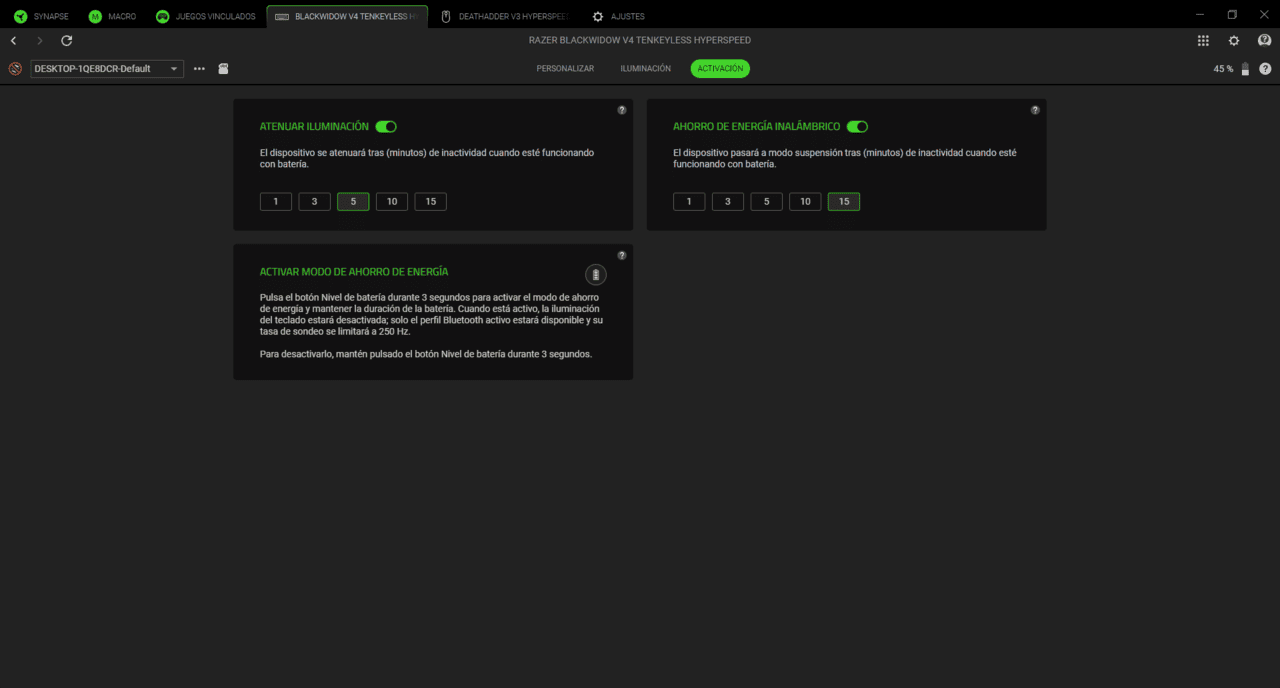This screenshot has width=1280, height=688.
Task: Open the DESKTOP-1QE8DCR-Default profile dropdown
Action: (107, 69)
